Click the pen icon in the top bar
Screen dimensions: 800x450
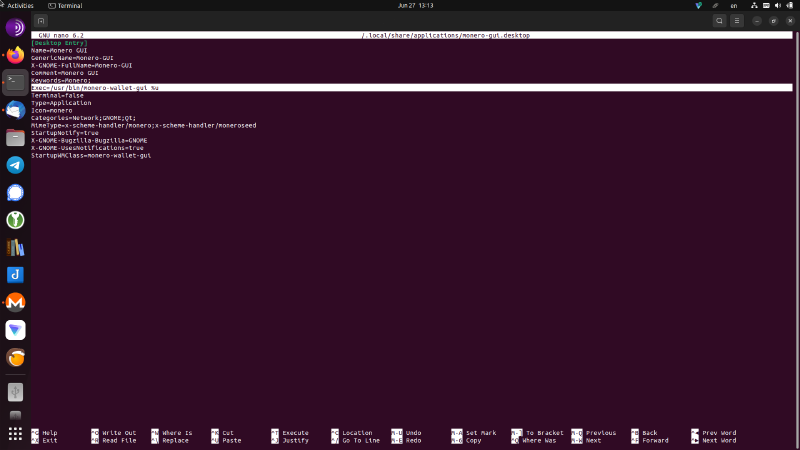(715, 6)
